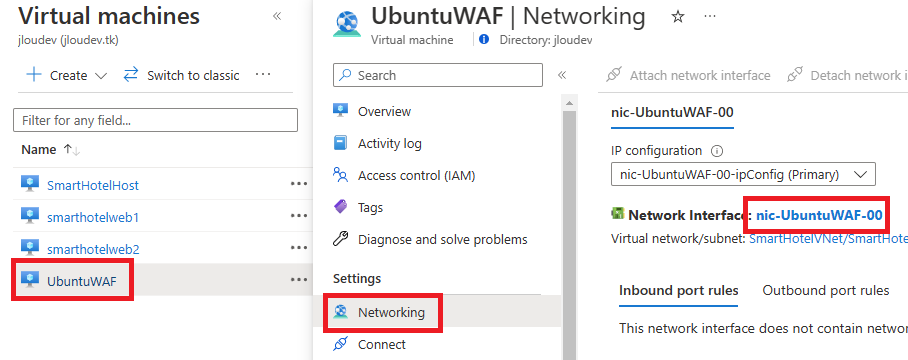Open the nic-UbuntuWAF-00 network interface link
Screen dimensions: 908x360
(x=819, y=215)
